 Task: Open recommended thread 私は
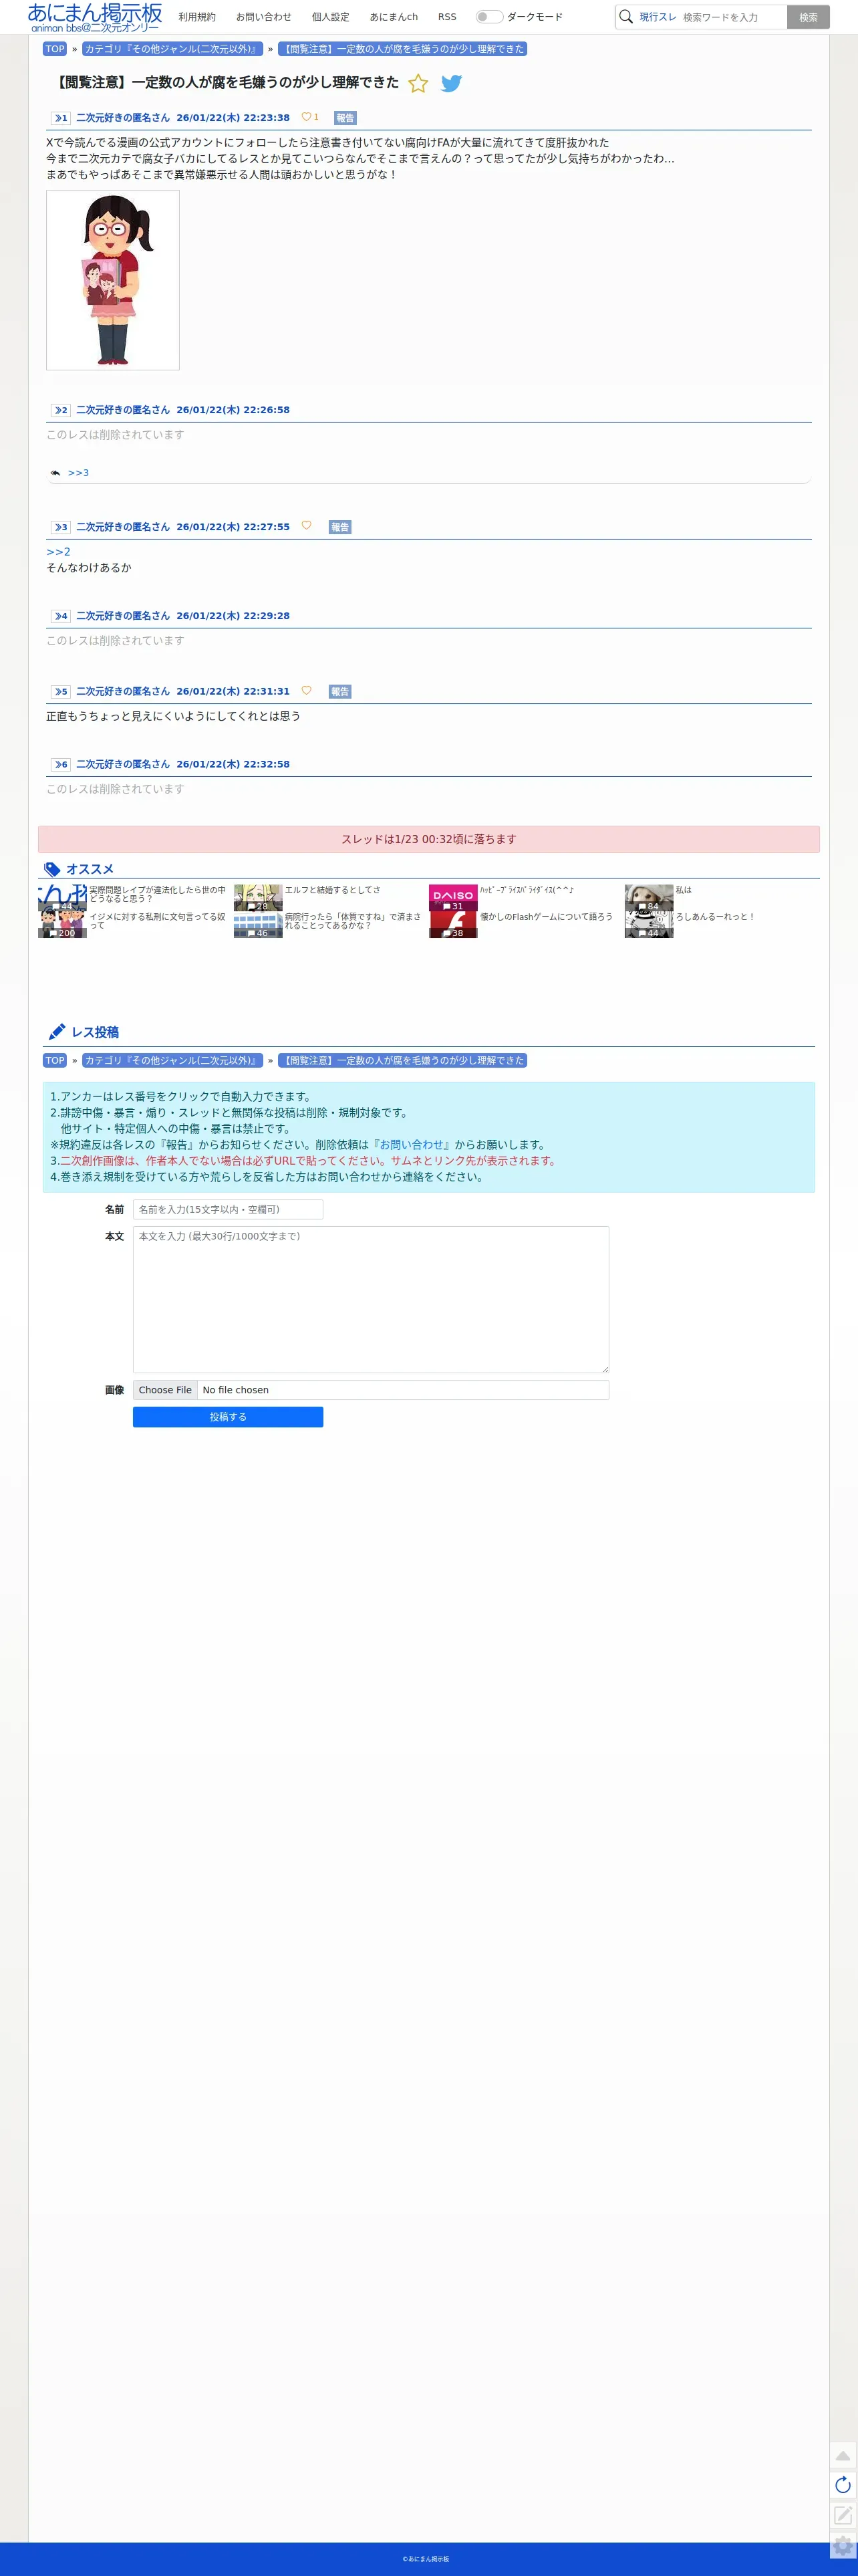click(683, 890)
